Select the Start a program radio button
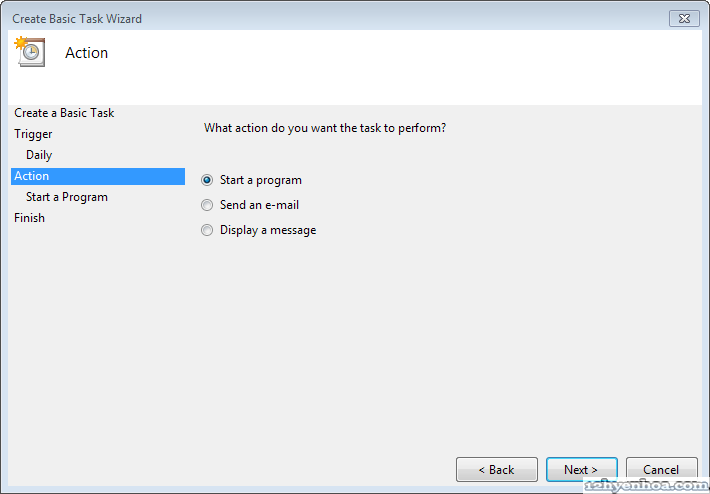This screenshot has height=494, width=710. point(207,180)
